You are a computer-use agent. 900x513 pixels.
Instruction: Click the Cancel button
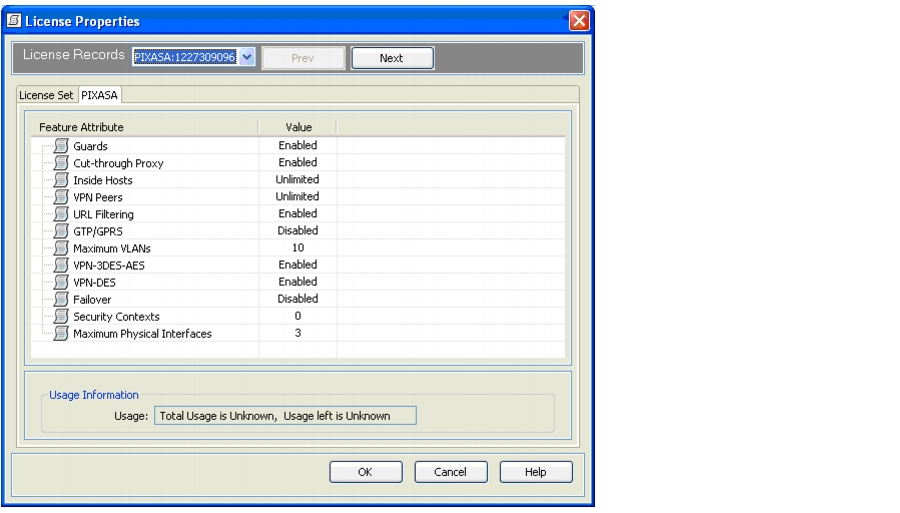pyautogui.click(x=451, y=472)
